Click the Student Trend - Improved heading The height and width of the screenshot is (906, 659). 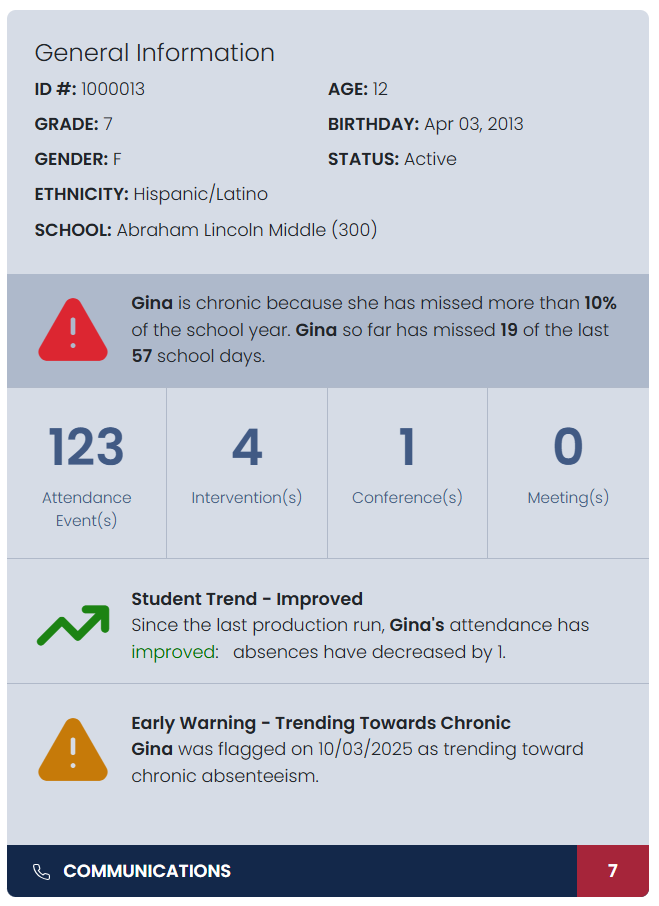pyautogui.click(x=247, y=599)
